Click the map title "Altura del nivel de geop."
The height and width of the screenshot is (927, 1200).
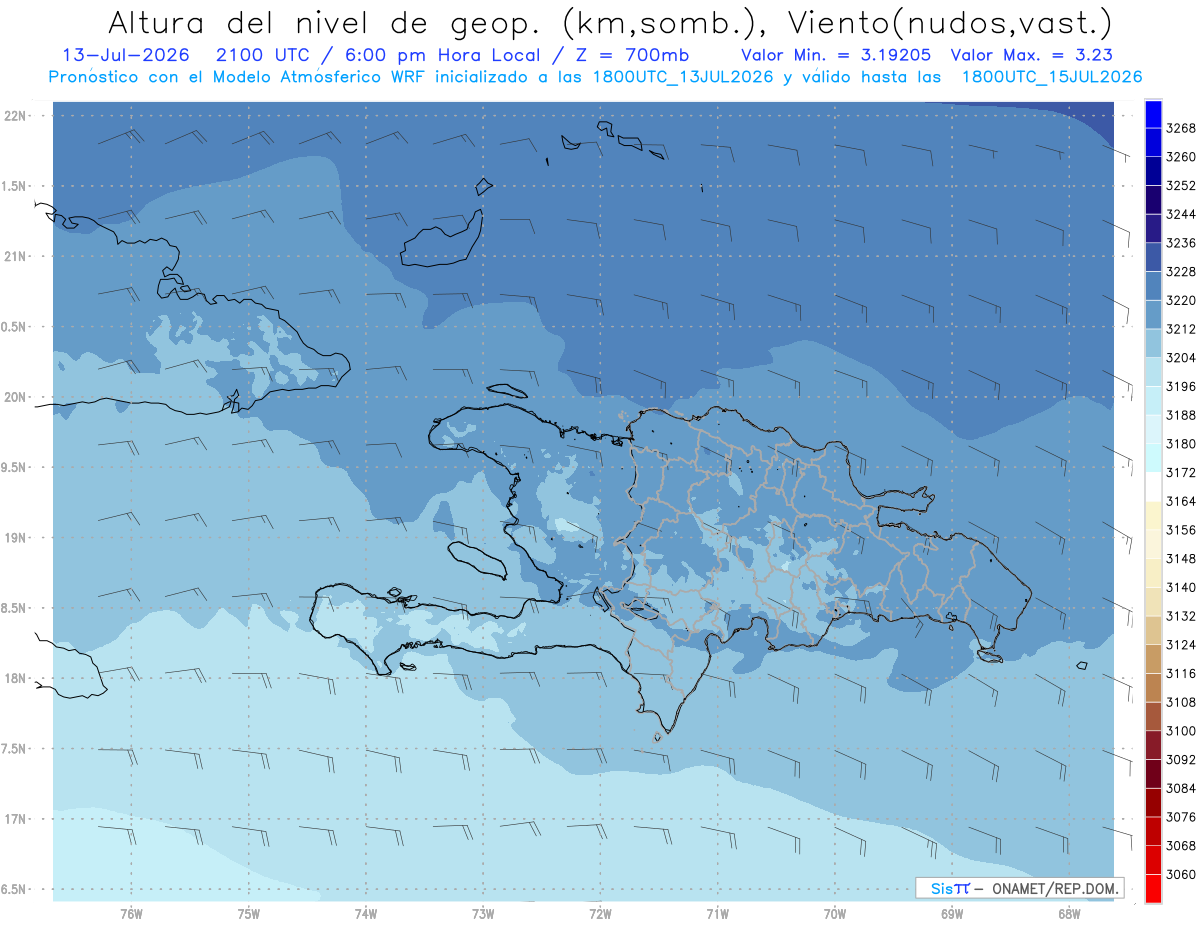pos(324,22)
